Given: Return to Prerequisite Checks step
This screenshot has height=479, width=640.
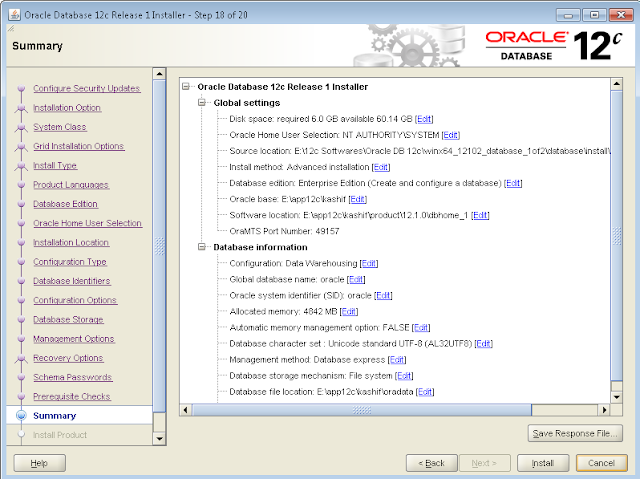Looking at the screenshot, I should click(71, 396).
